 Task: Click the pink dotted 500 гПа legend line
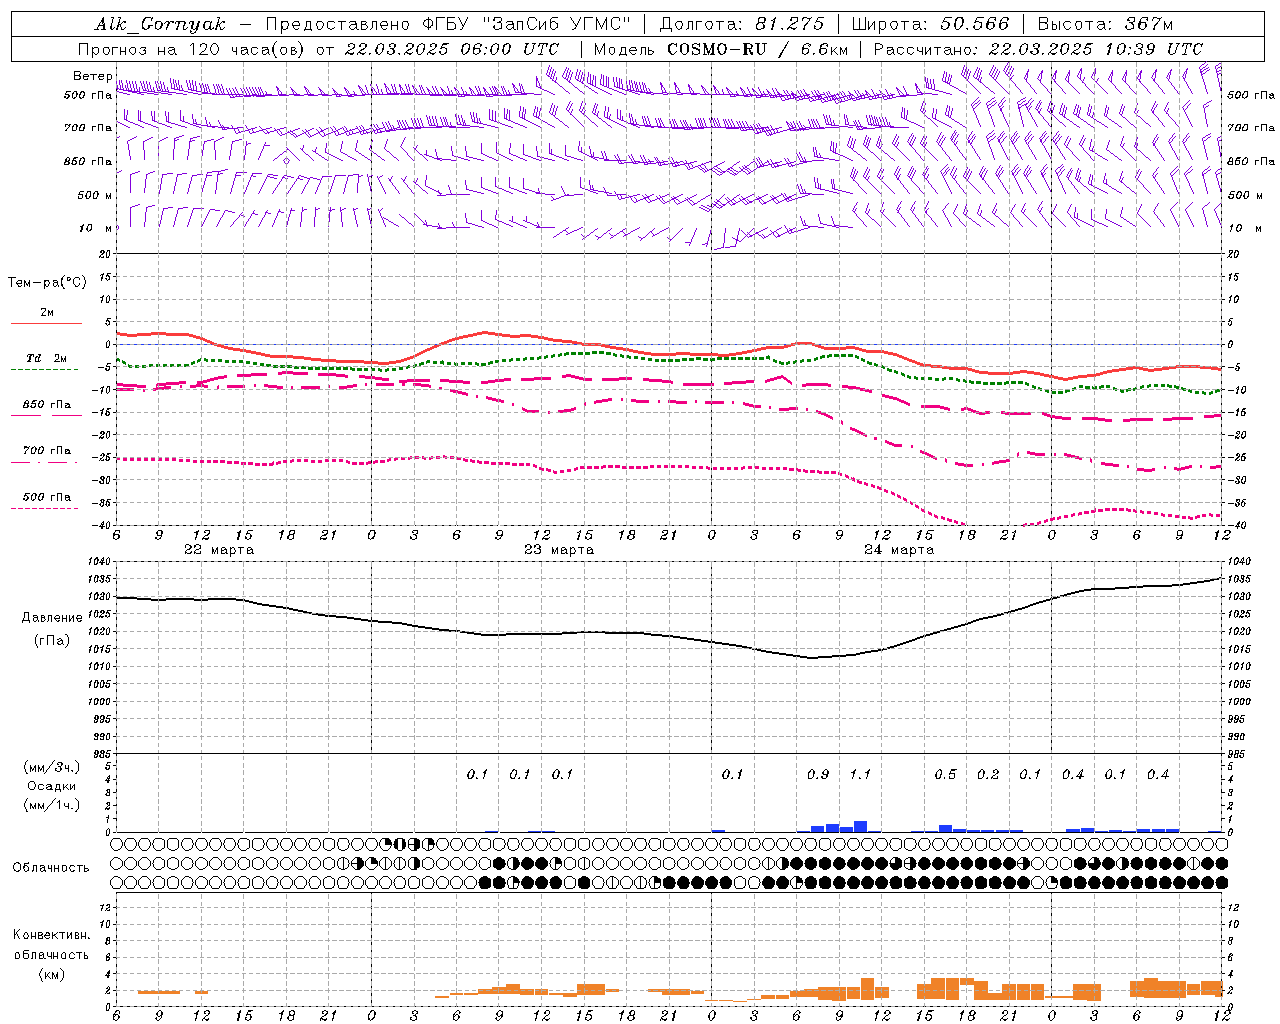(44, 508)
